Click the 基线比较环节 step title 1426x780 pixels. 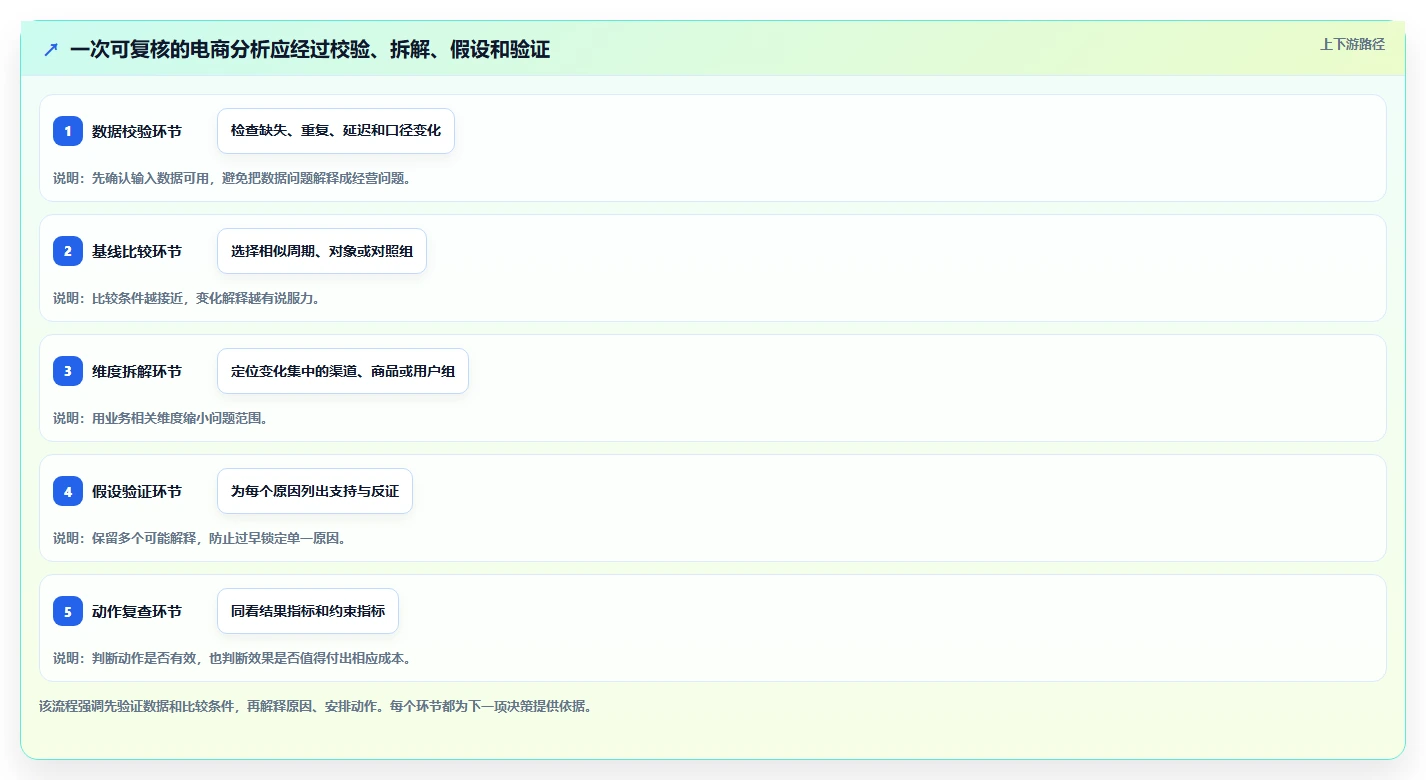tap(137, 251)
